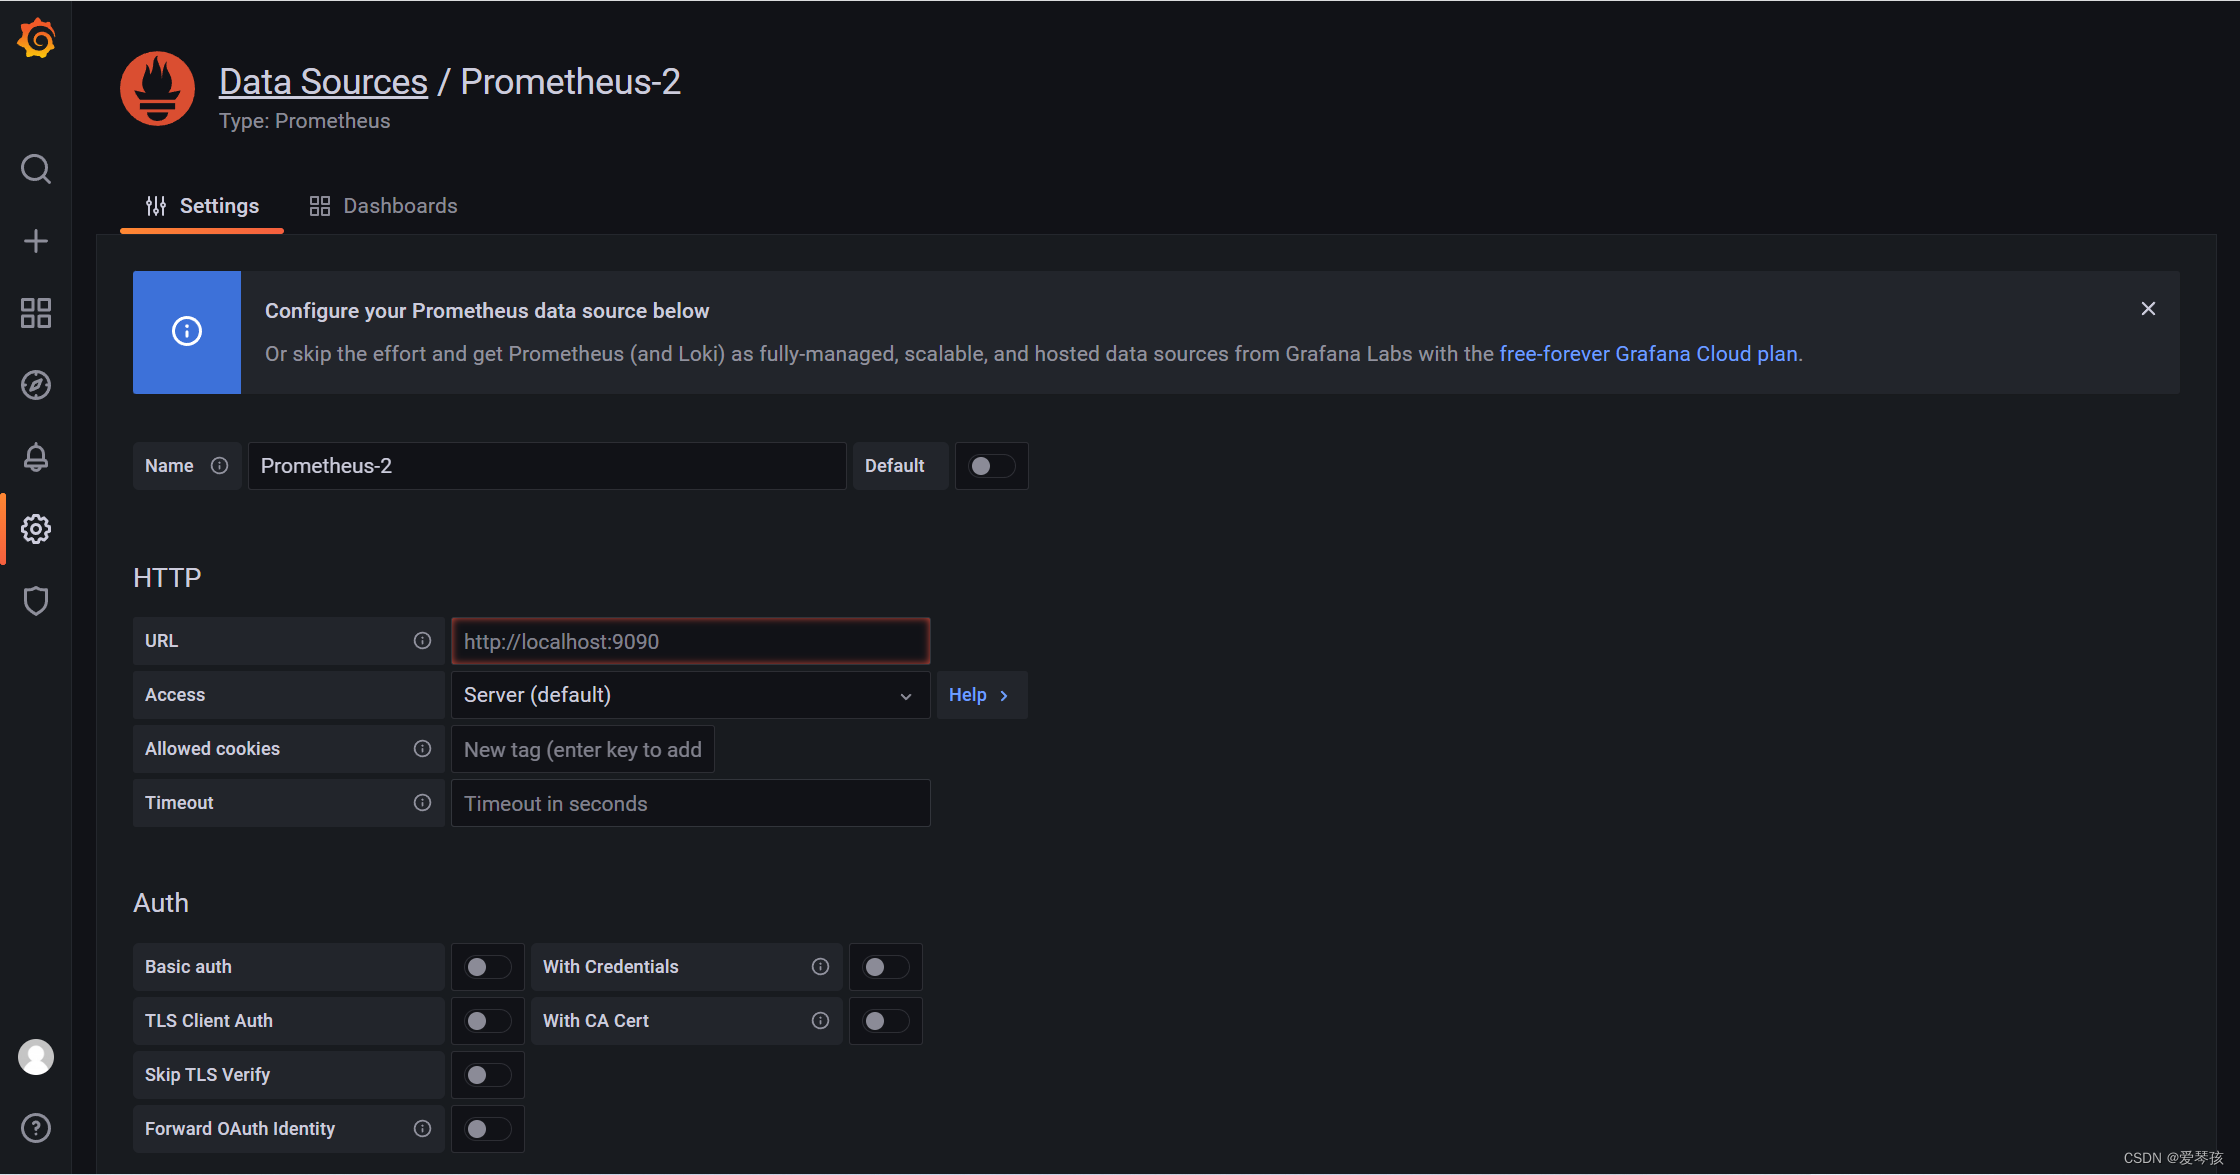Image resolution: width=2240 pixels, height=1175 pixels.
Task: Open the Help question mark icon
Action: click(x=36, y=1128)
